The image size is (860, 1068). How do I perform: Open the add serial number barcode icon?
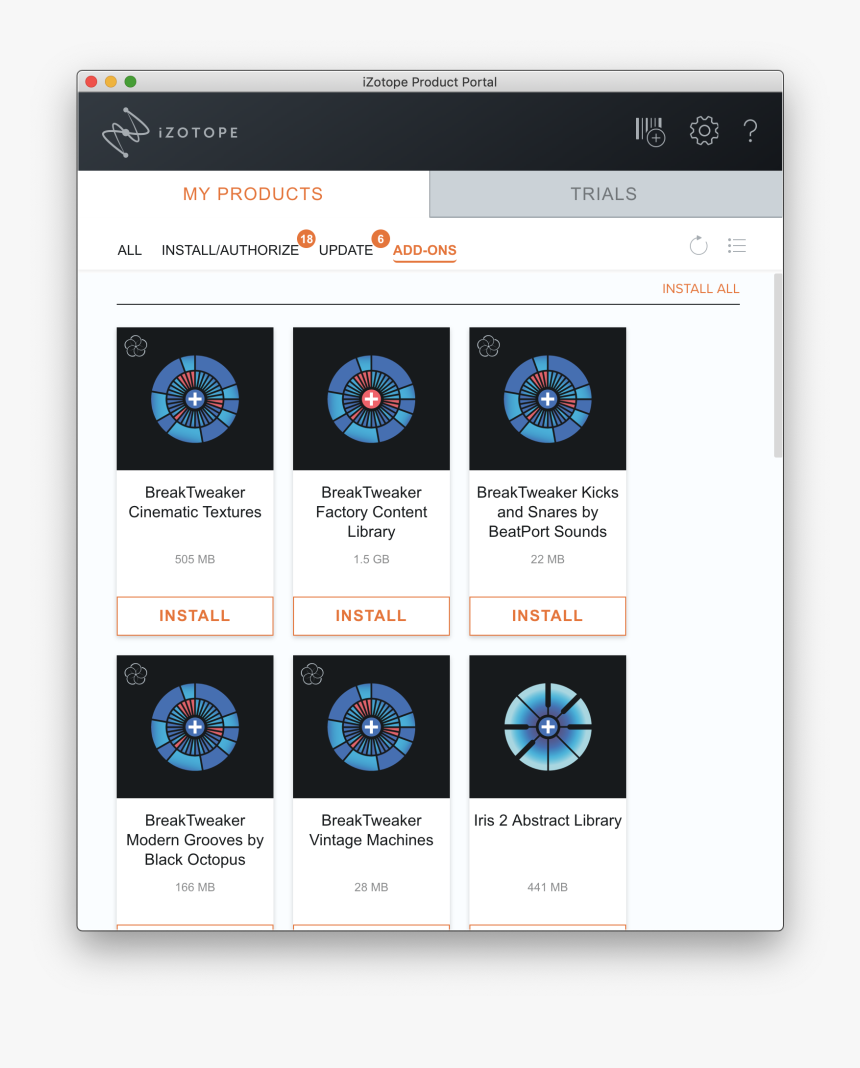coord(650,131)
